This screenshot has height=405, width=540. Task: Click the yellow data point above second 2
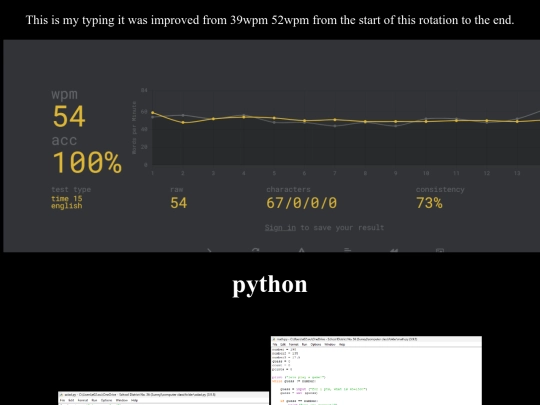(x=183, y=122)
